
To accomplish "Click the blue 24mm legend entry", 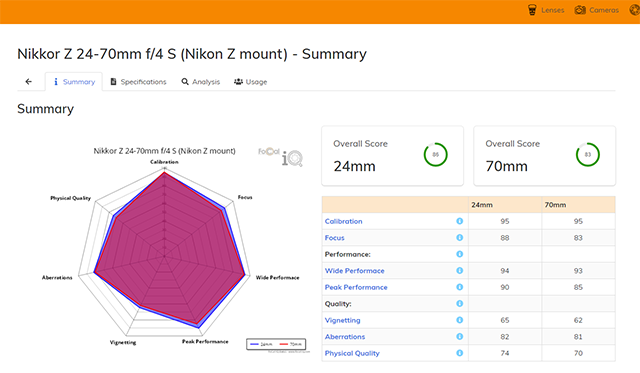I will pyautogui.click(x=261, y=344).
